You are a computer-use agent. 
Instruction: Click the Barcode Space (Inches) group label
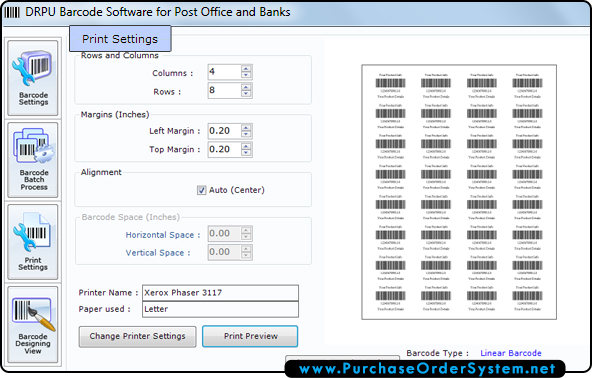131,217
